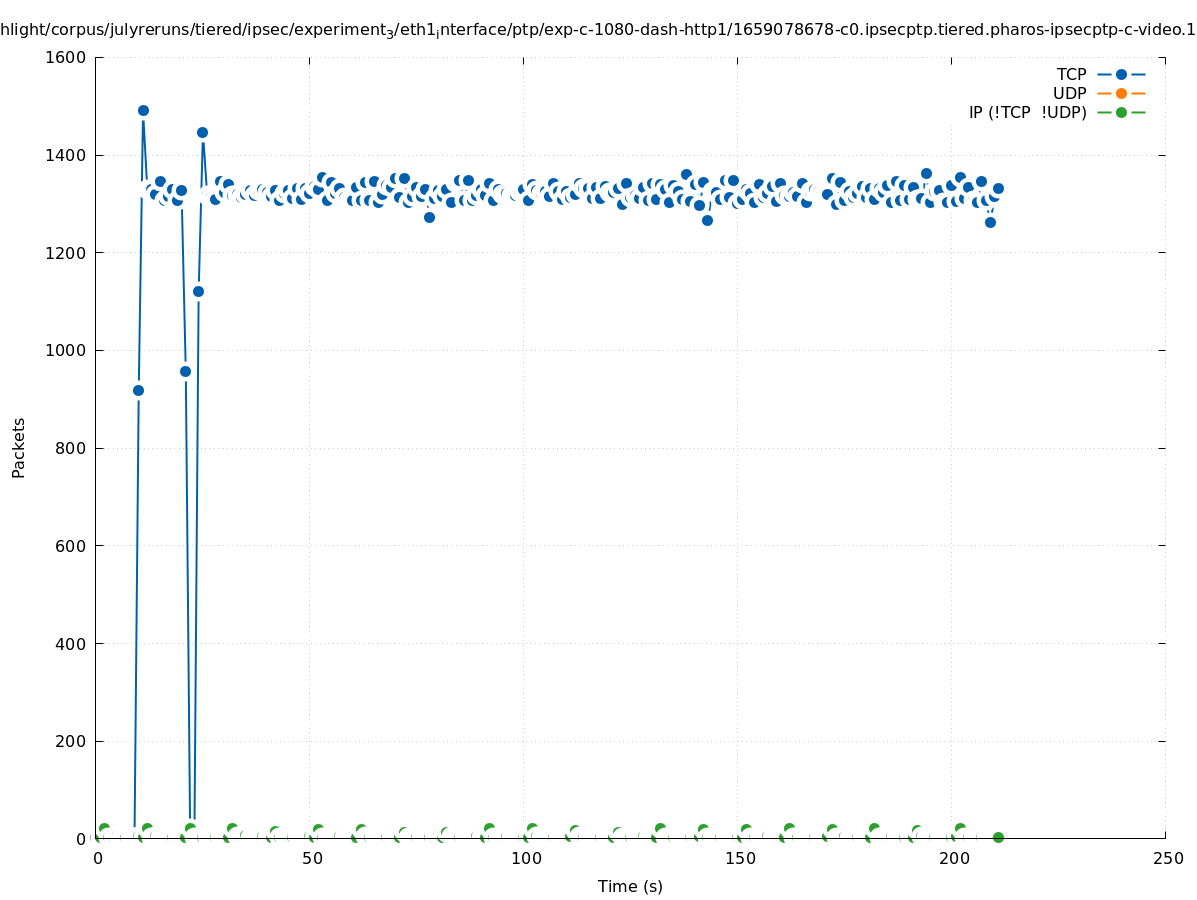Toggle the IP (!TCP !UDP) legend label
This screenshot has height=900, width=1197.
pos(1027,112)
